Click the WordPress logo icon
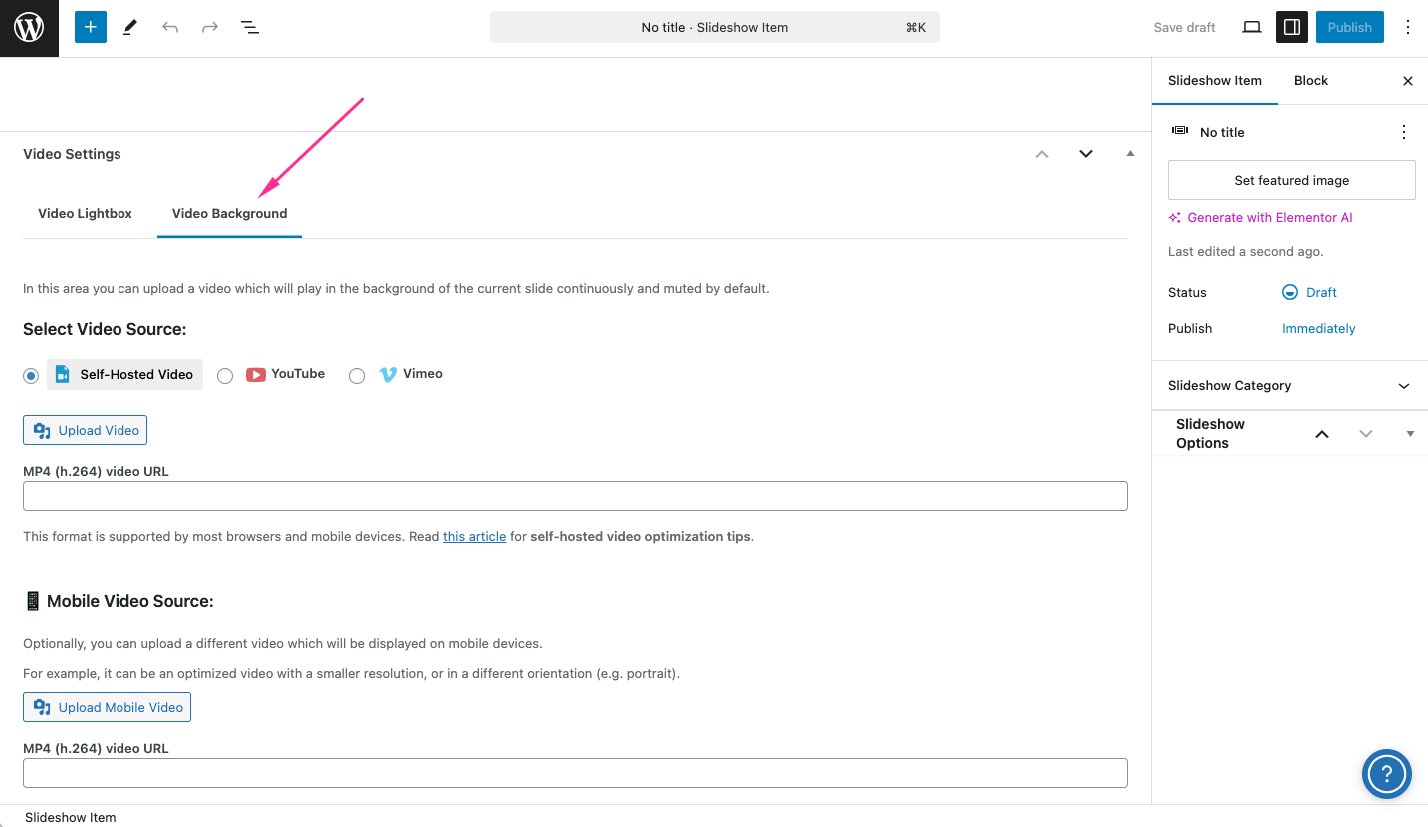This screenshot has height=827, width=1428. 29,28
